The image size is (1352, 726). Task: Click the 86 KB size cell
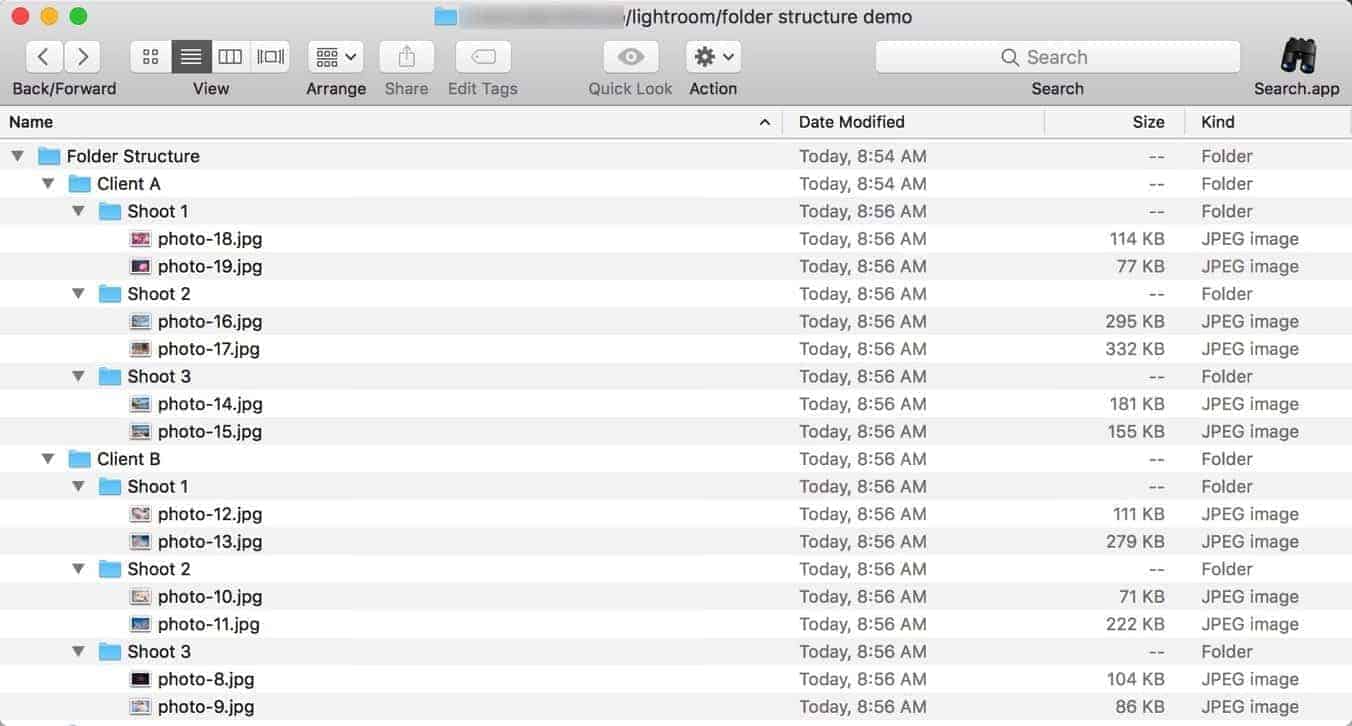point(1140,706)
